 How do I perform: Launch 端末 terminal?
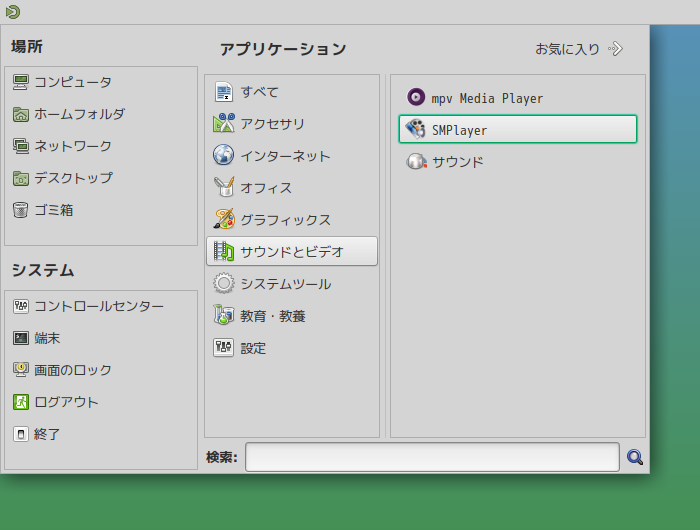click(101, 338)
